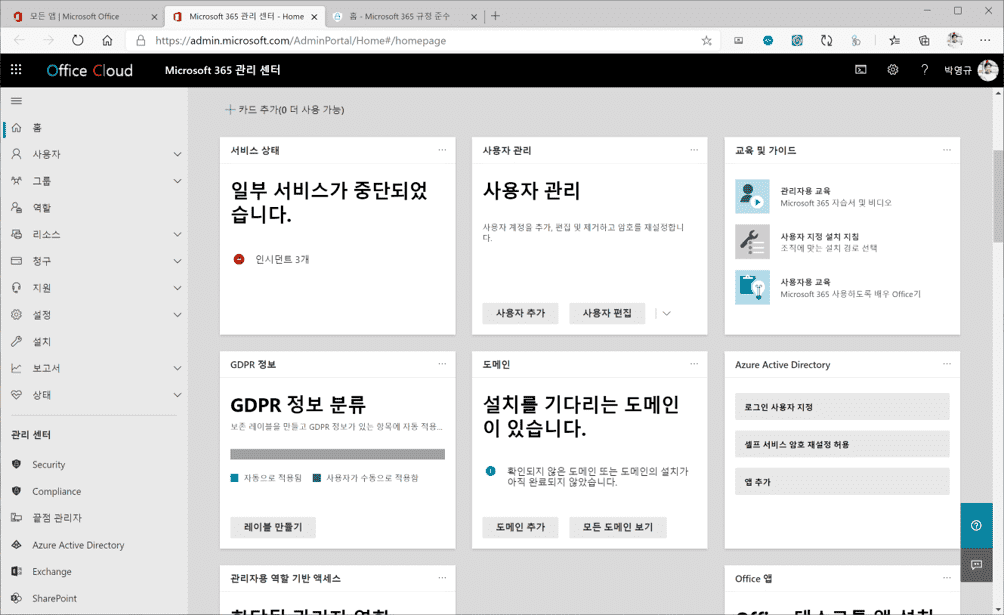
Task: Expand the 청구 navigation section
Action: click(177, 261)
